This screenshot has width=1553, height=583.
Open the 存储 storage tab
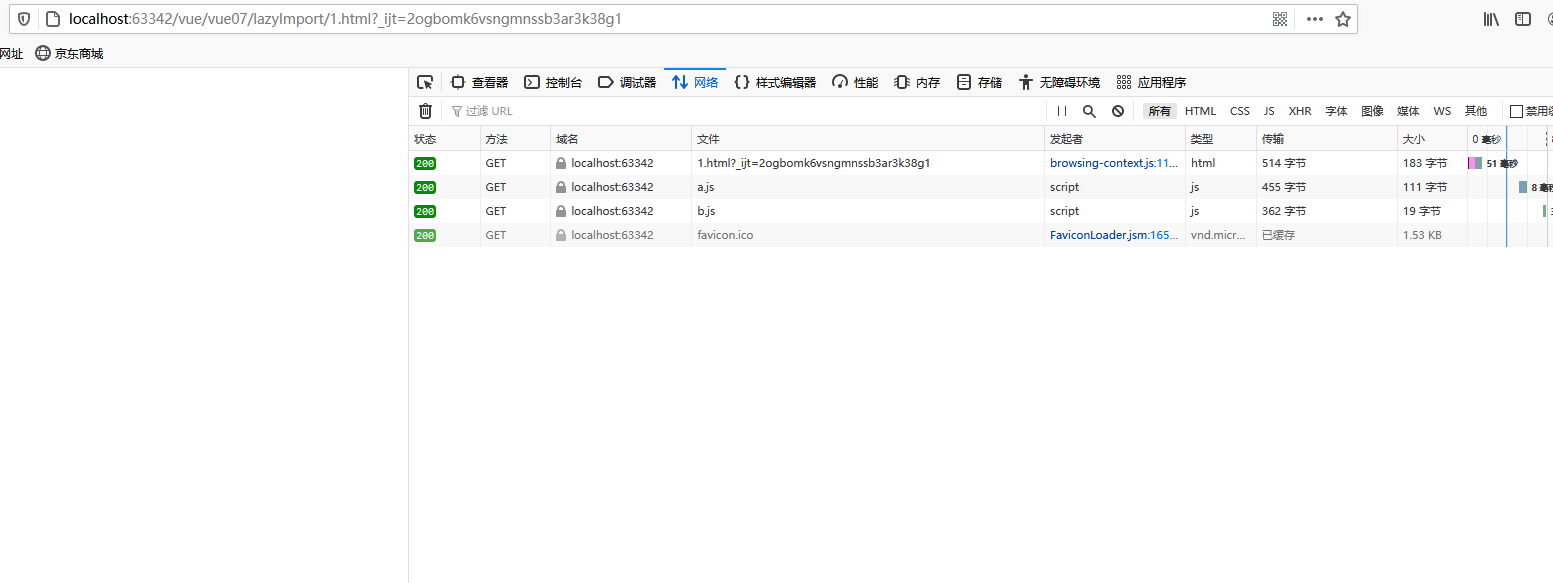(x=979, y=82)
